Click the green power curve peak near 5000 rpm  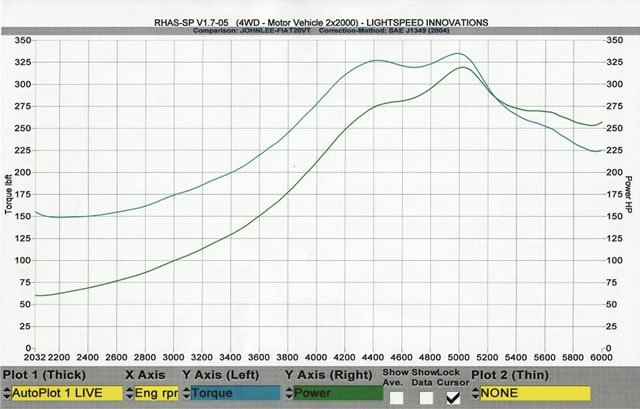point(462,68)
